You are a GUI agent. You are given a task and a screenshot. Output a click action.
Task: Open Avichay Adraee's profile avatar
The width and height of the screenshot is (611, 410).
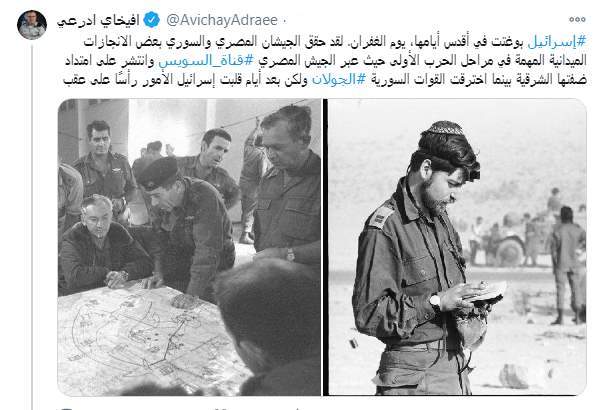click(32, 25)
